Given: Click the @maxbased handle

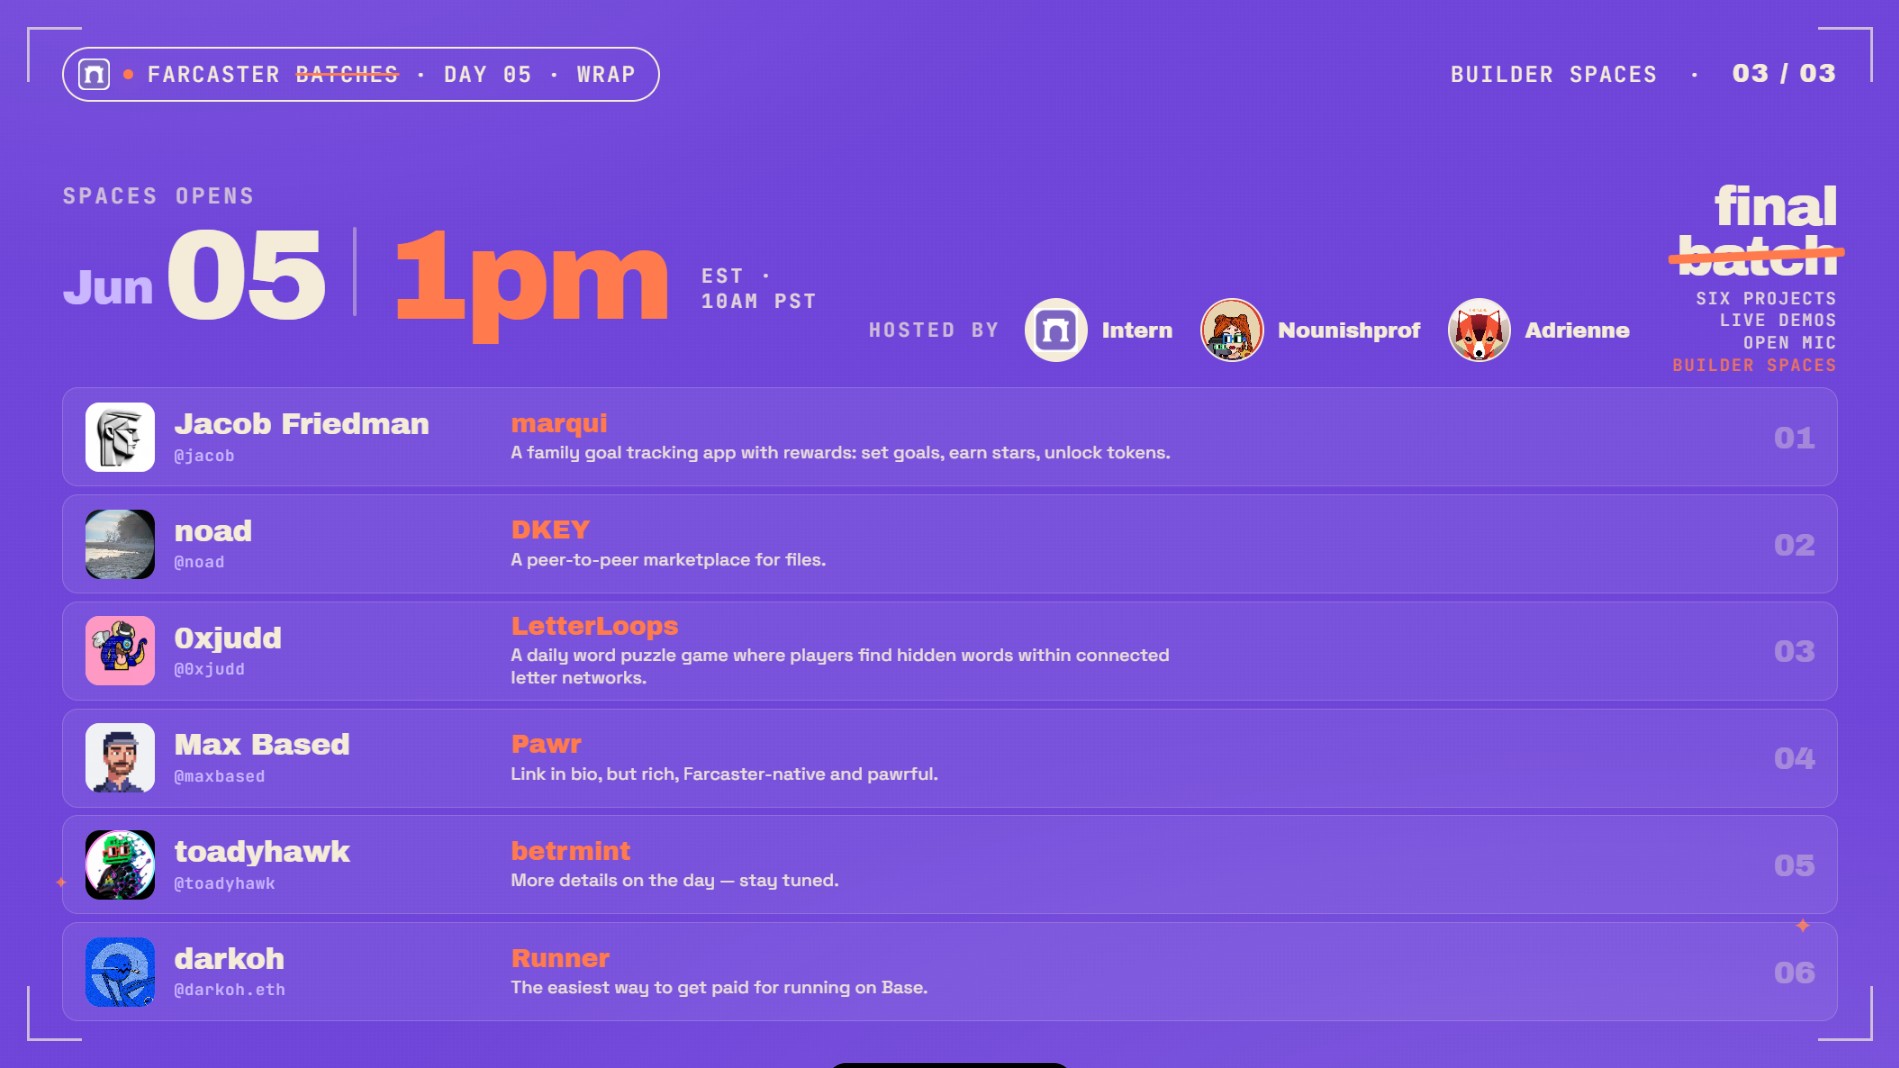Looking at the screenshot, I should (219, 776).
